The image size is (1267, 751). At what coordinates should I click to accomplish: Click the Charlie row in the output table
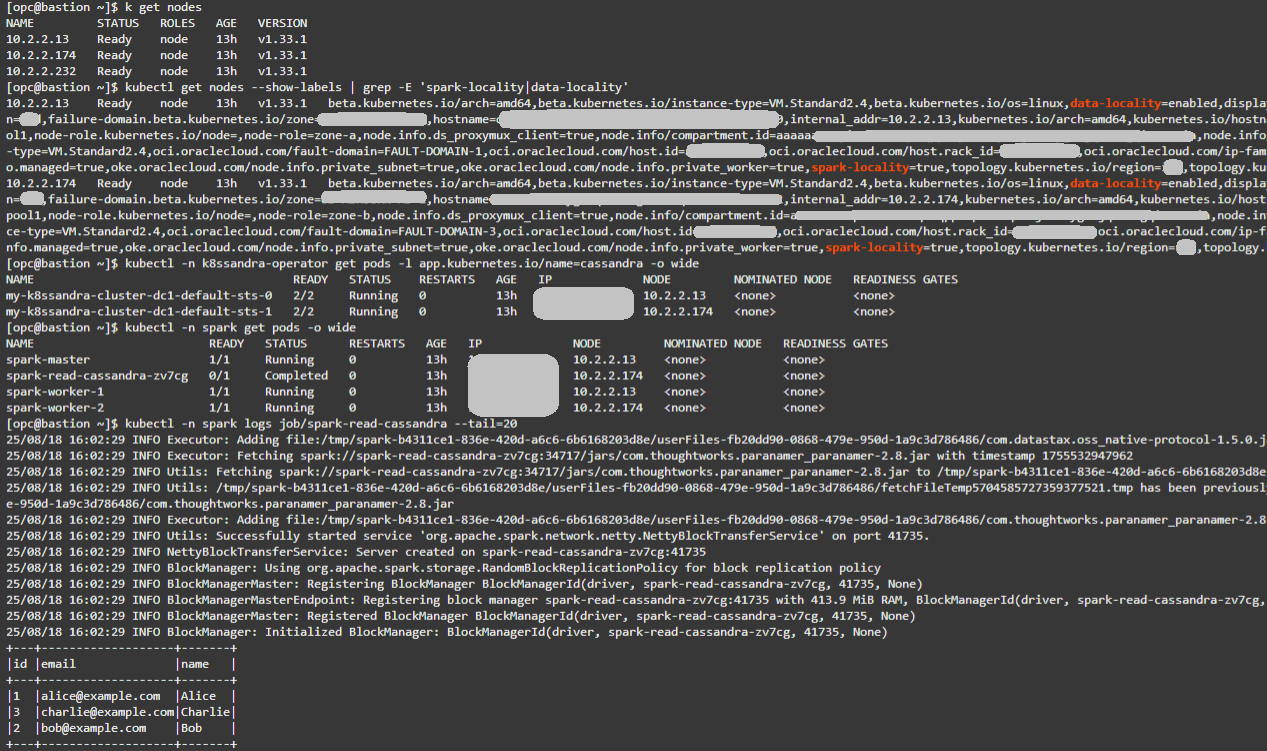click(106, 711)
